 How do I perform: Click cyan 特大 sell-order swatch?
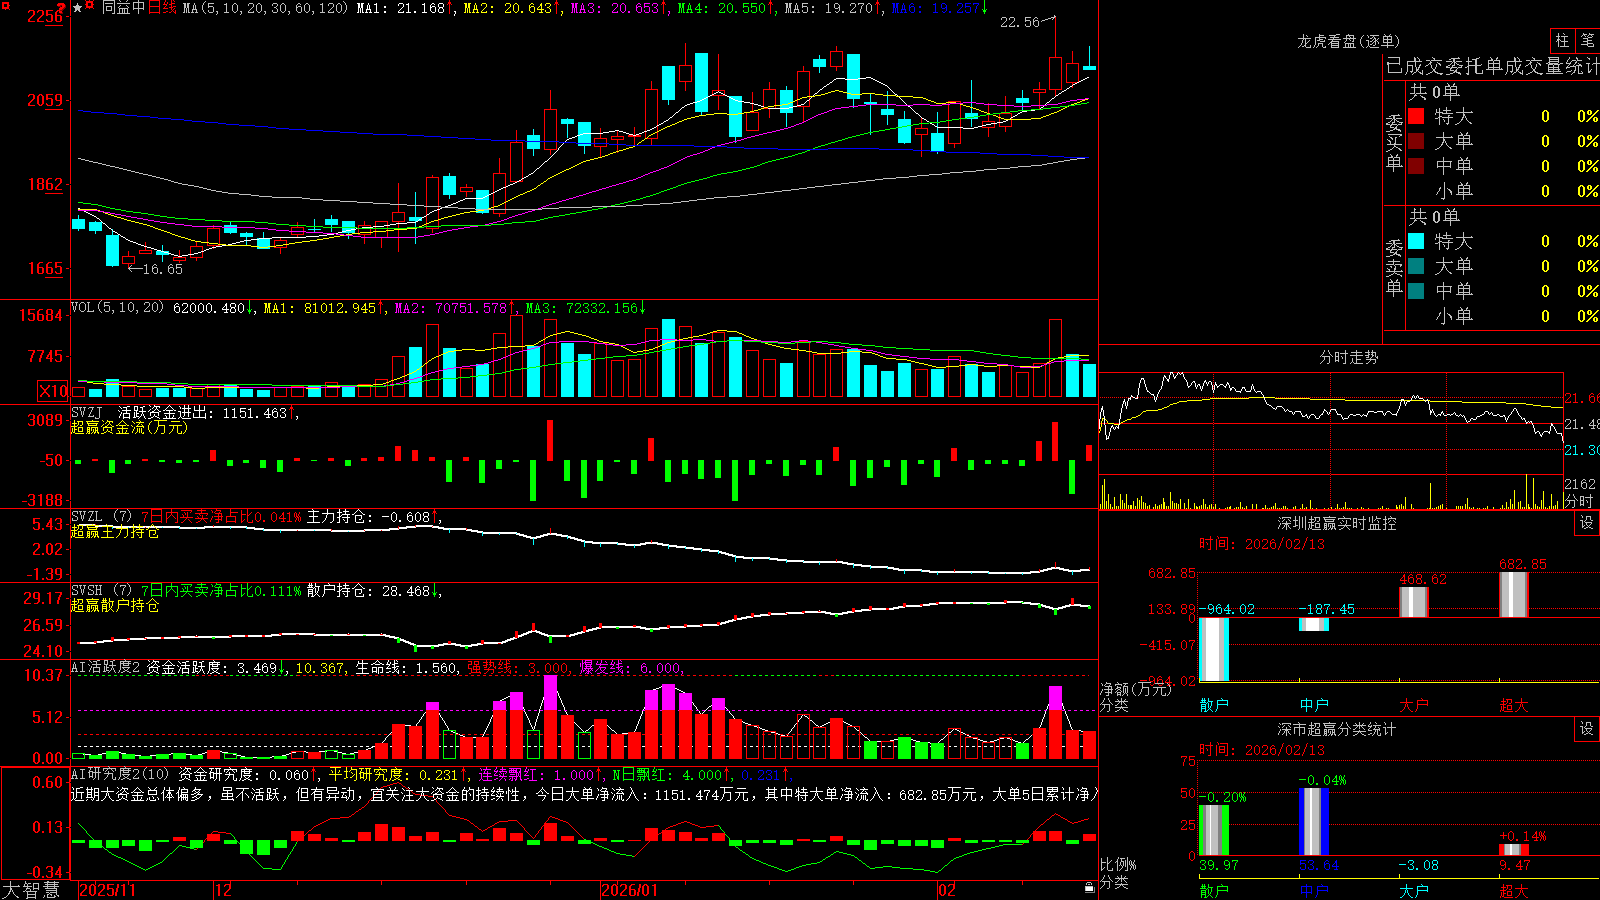click(x=1416, y=241)
